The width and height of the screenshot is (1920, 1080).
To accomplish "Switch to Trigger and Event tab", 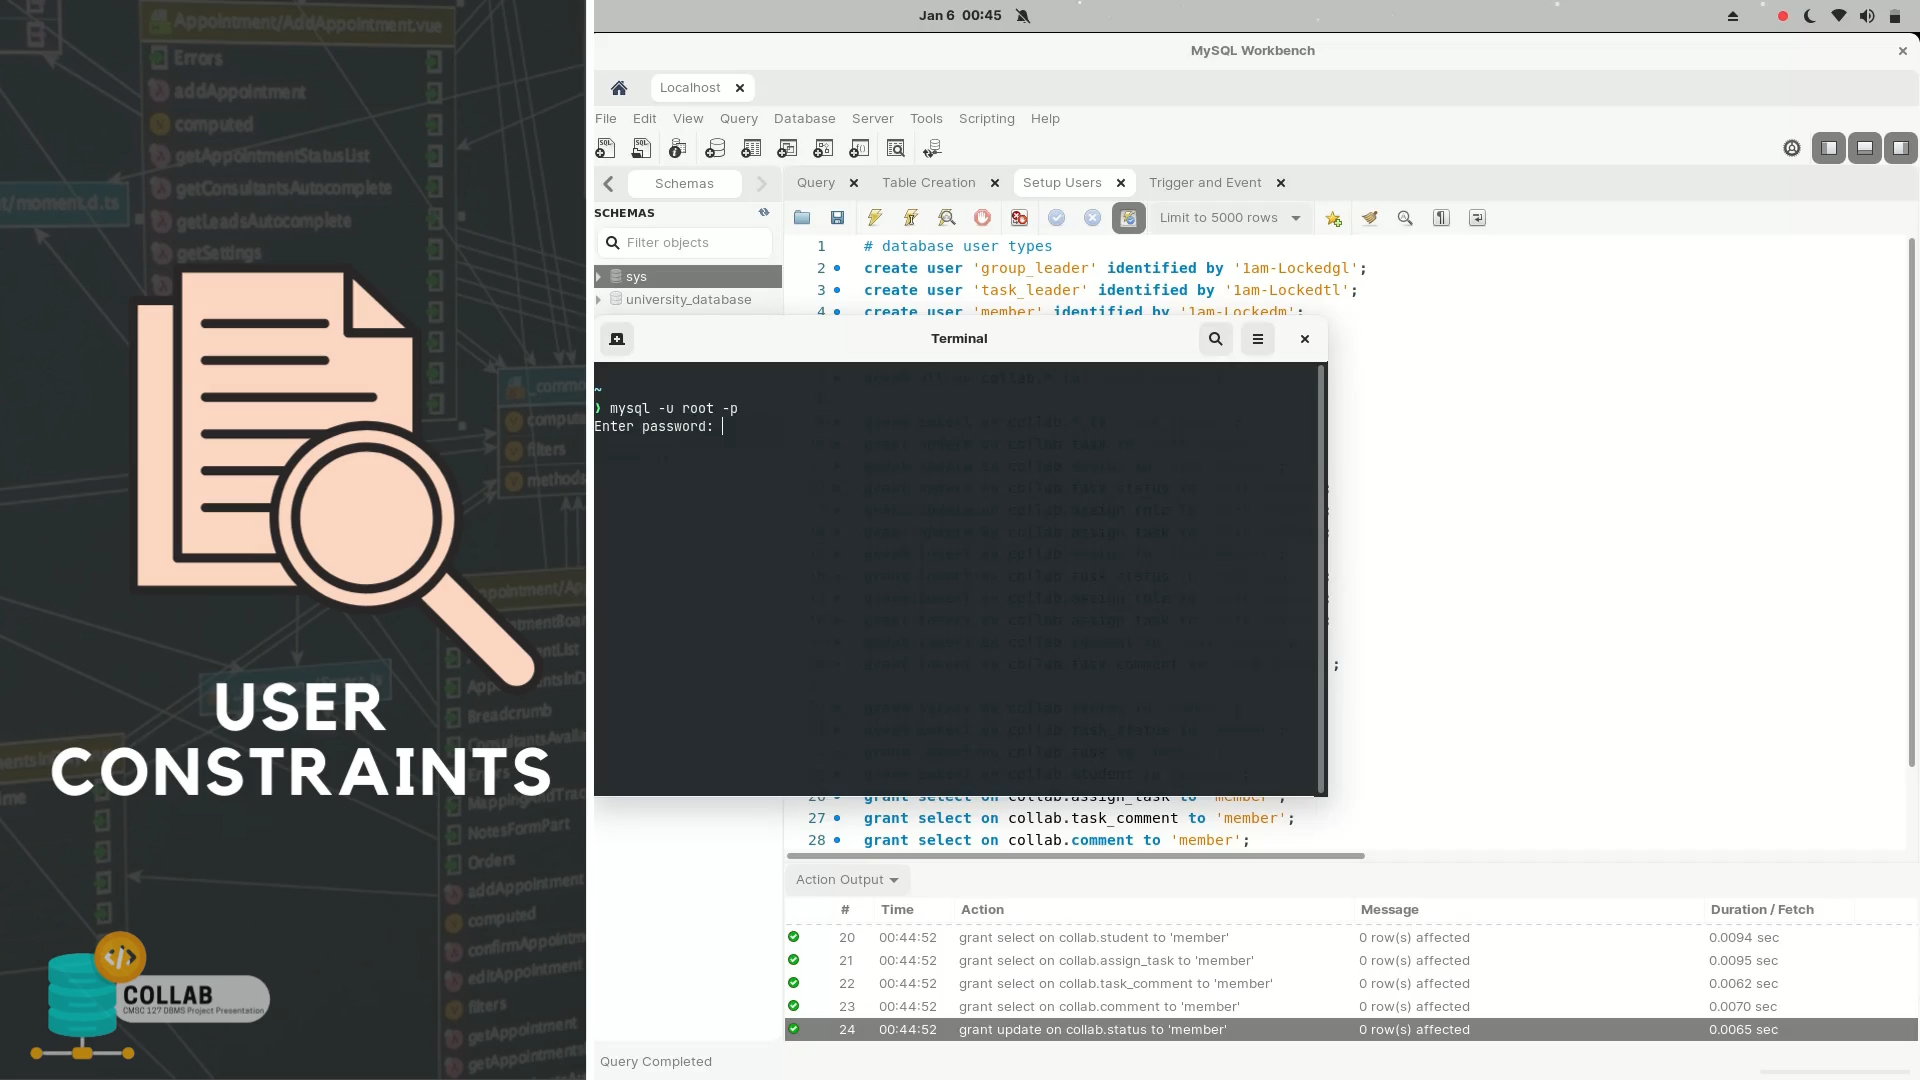I will [x=1205, y=183].
